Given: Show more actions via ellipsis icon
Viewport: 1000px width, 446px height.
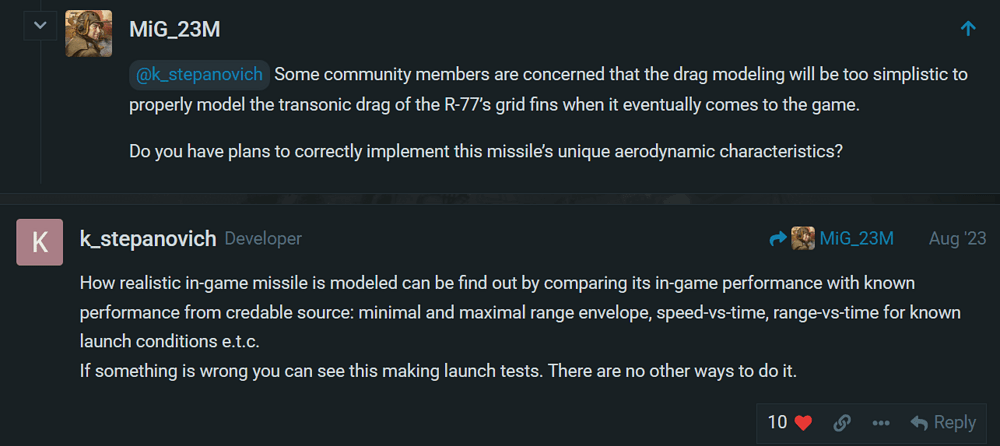Looking at the screenshot, I should (881, 422).
